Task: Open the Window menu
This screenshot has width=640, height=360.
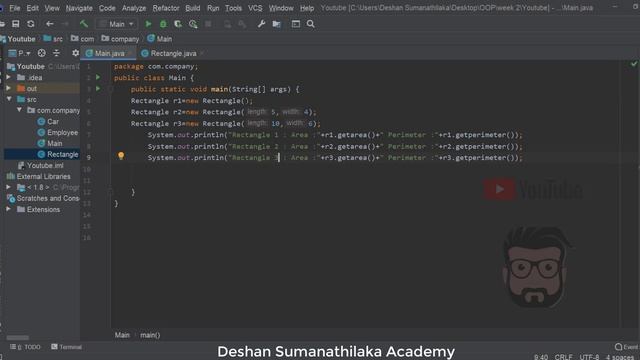Action: click(281, 8)
